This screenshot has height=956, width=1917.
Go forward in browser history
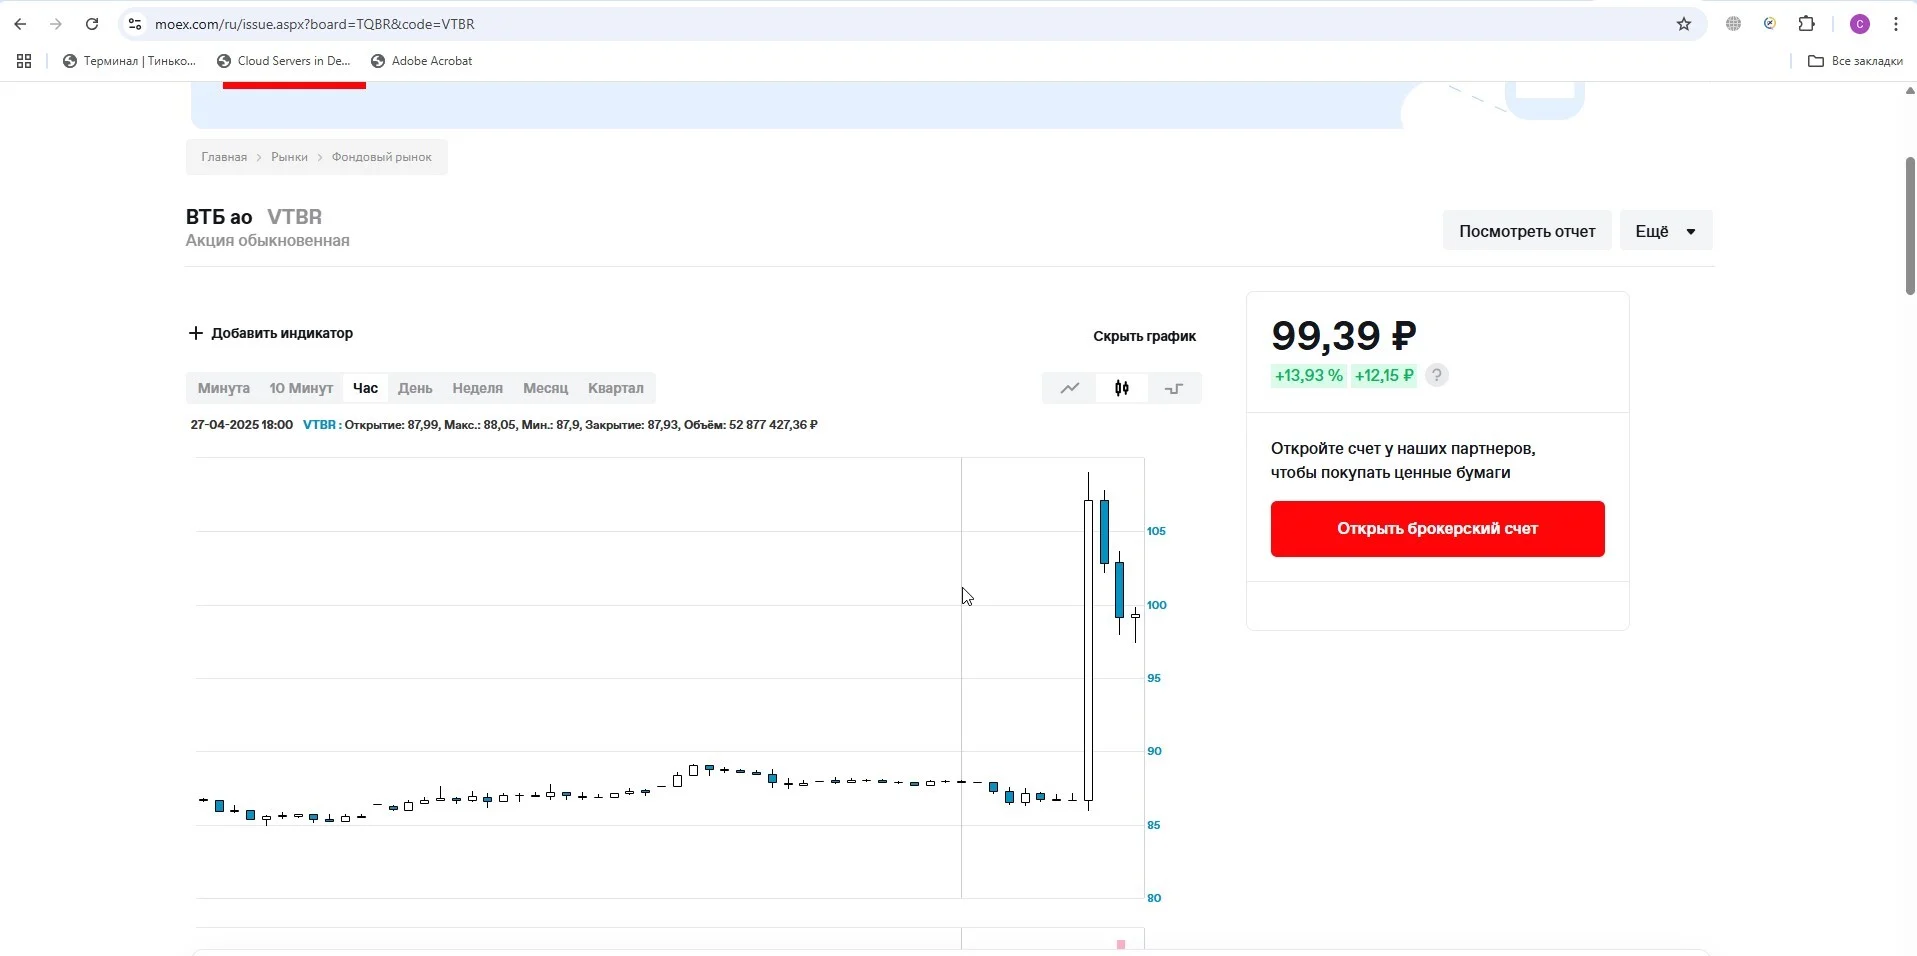point(56,24)
